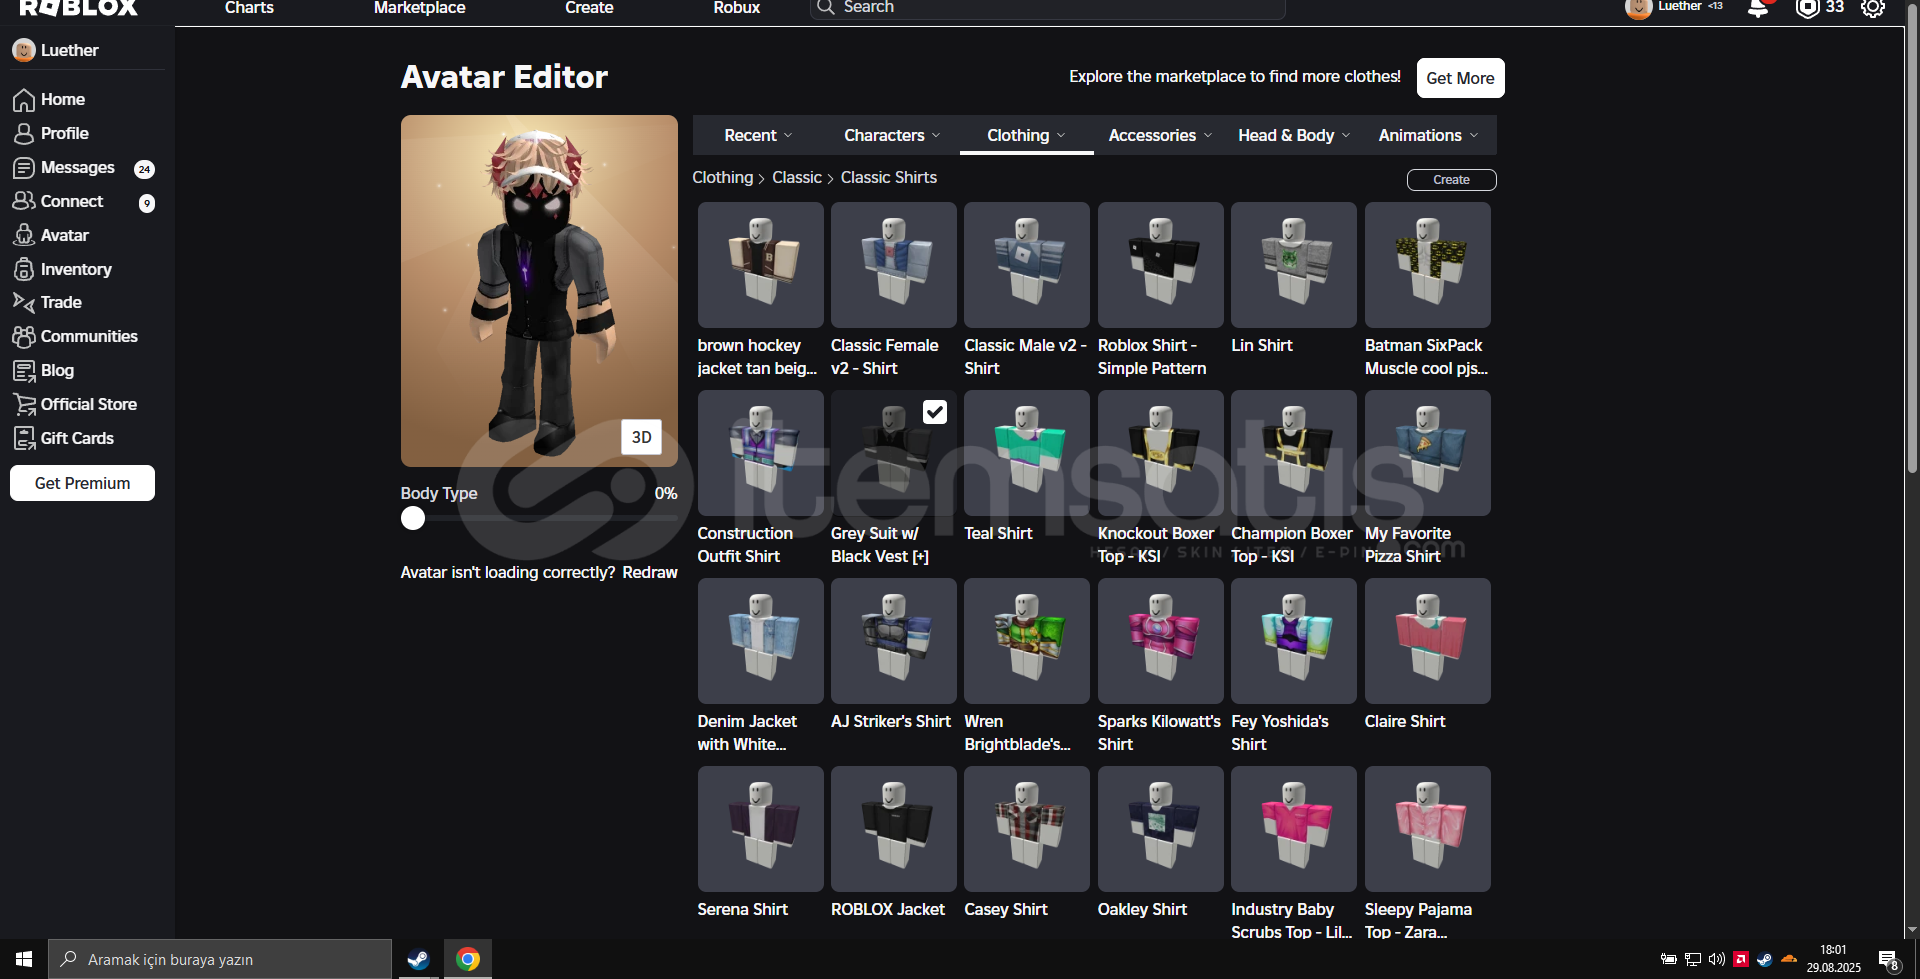Expand the Recent dropdown
This screenshot has width=1920, height=979.
click(758, 135)
